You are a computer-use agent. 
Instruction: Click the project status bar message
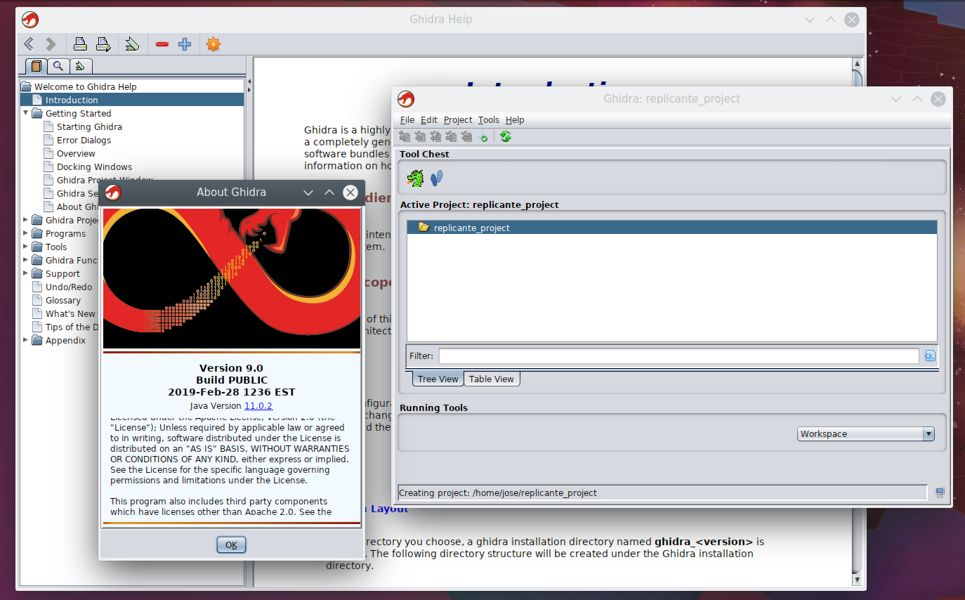[x=498, y=493]
